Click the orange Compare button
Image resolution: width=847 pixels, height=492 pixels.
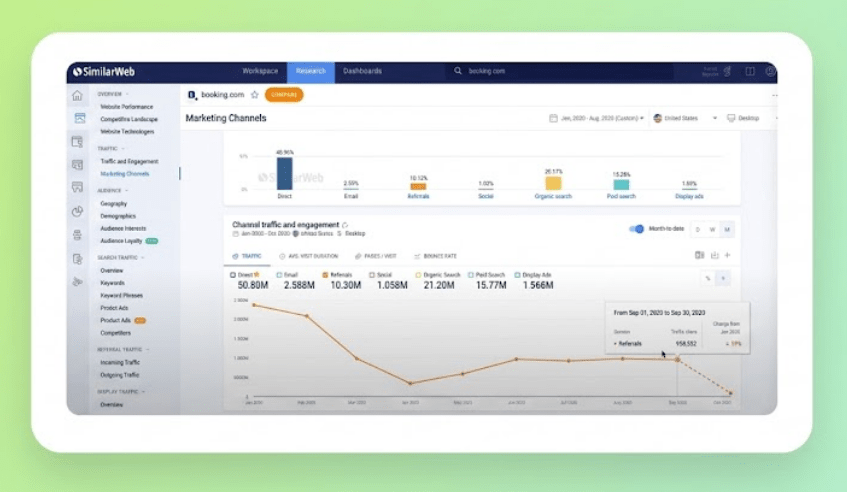284,95
